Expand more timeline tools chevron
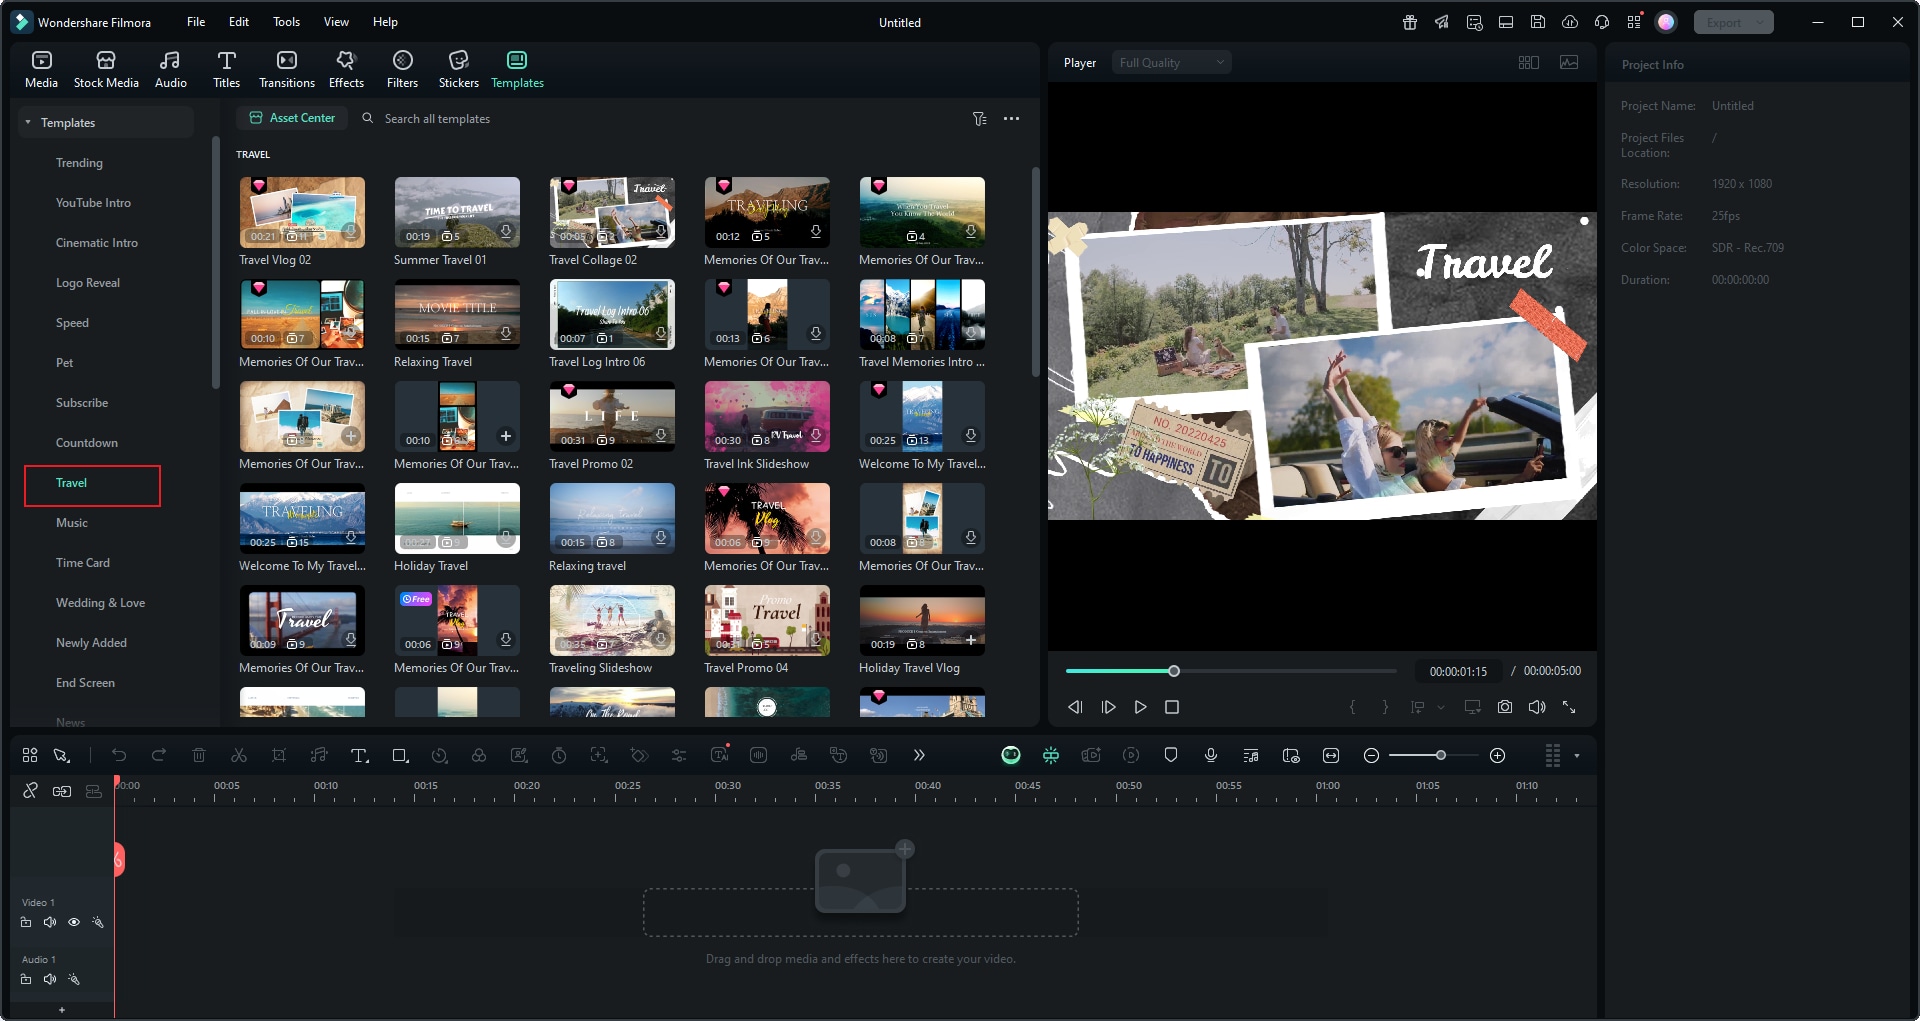Screen dimensions: 1920x1021 click(x=919, y=756)
